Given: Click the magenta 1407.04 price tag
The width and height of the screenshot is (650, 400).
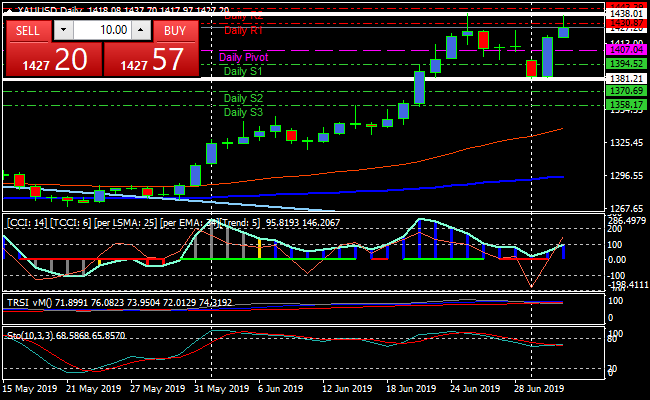Looking at the screenshot, I should click(625, 49).
